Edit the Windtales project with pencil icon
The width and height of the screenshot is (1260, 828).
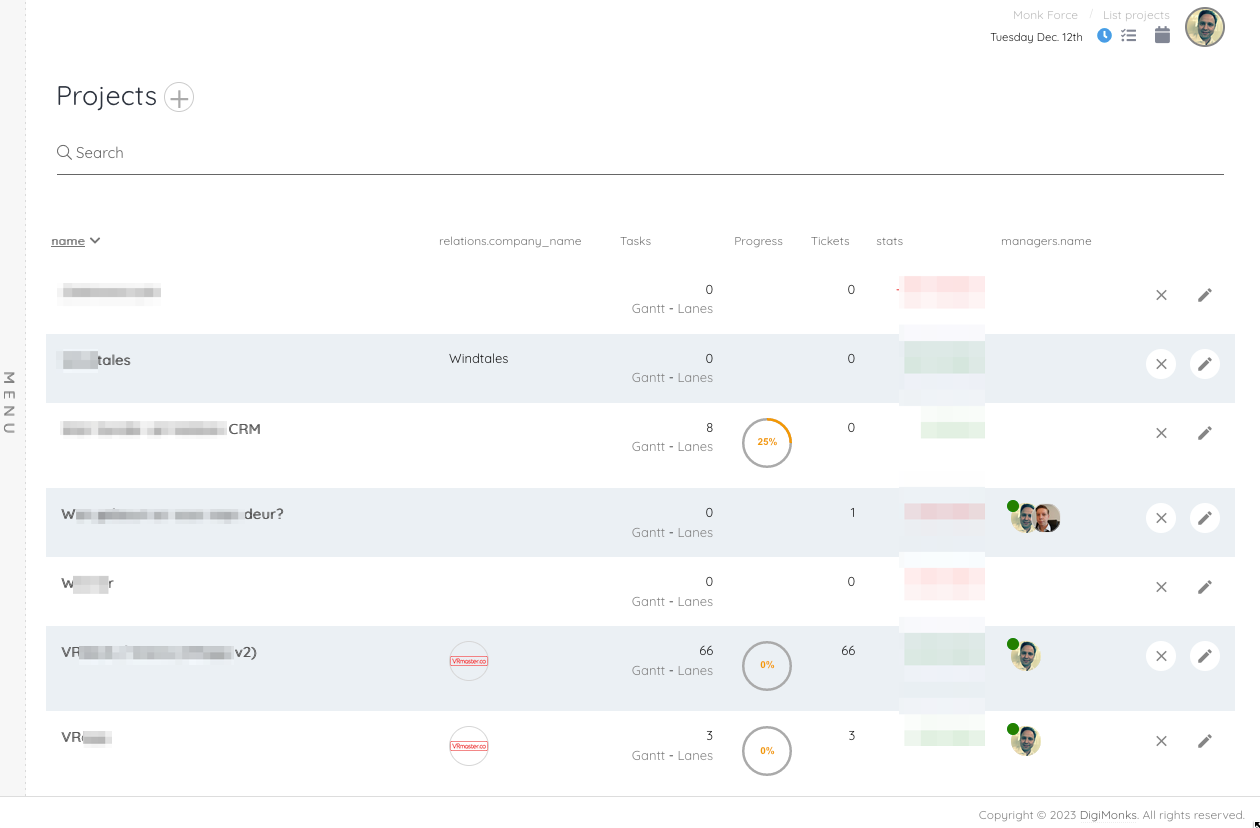tap(1205, 364)
